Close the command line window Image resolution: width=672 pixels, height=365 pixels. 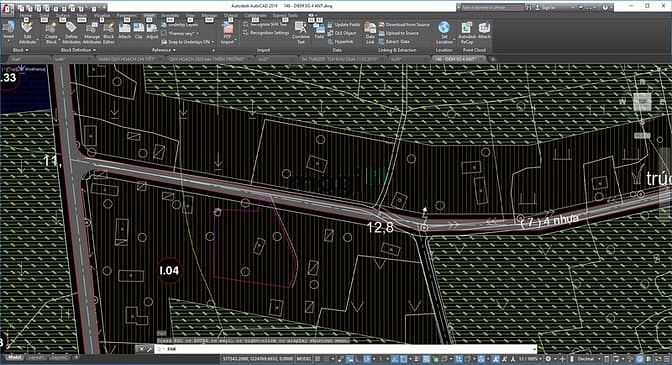141,349
